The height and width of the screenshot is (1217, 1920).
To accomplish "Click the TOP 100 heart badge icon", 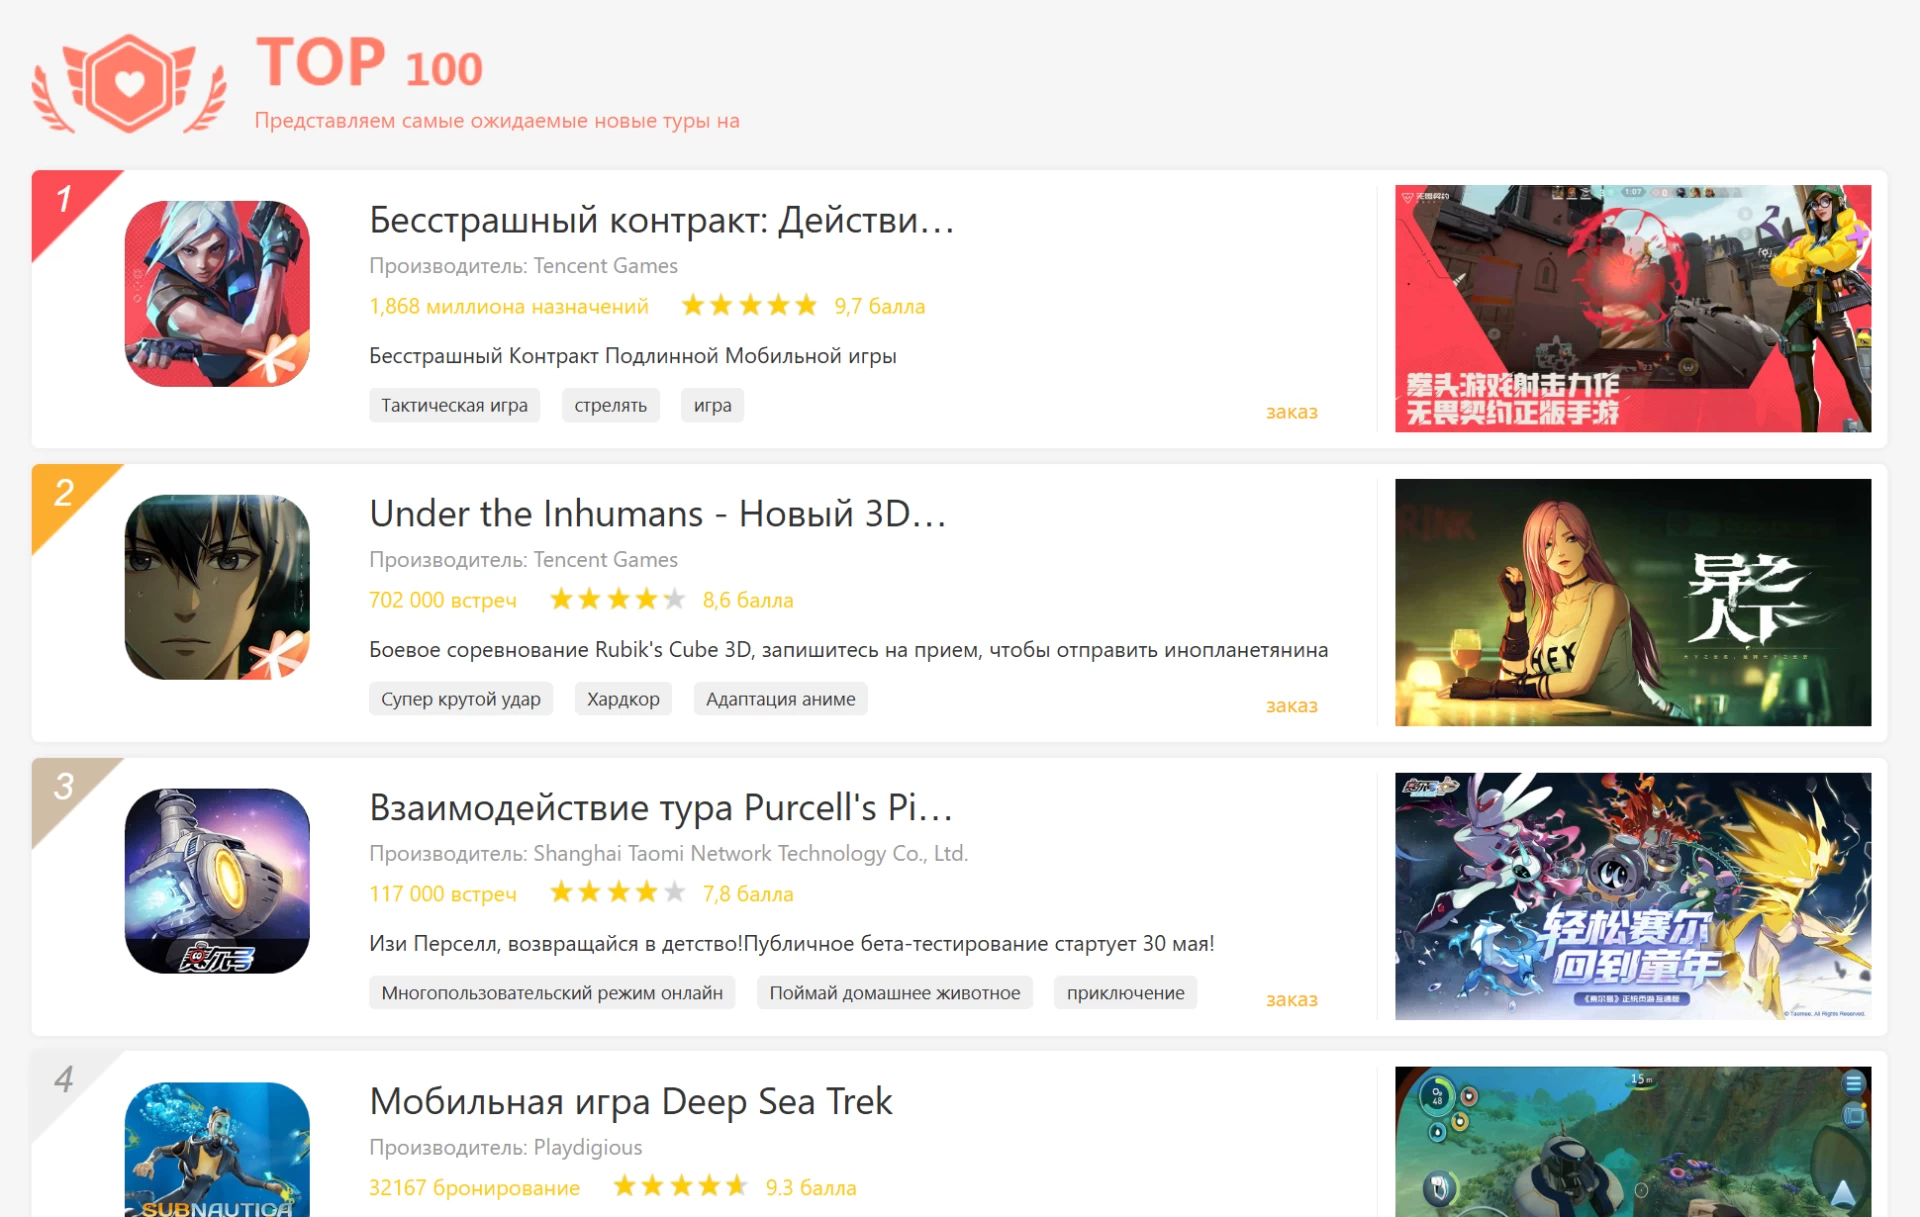I will click(129, 84).
